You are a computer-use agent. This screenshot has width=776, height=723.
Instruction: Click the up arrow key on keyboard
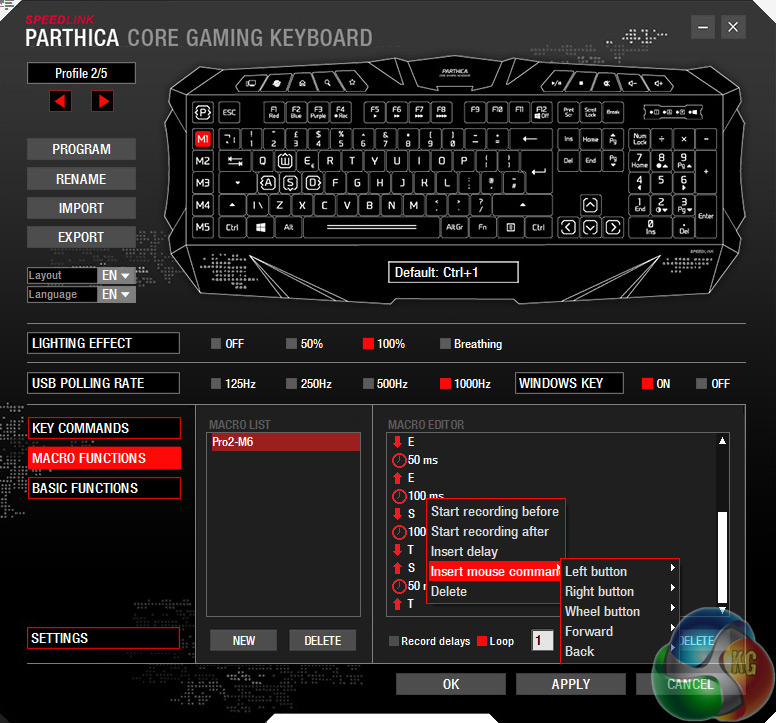(x=590, y=205)
